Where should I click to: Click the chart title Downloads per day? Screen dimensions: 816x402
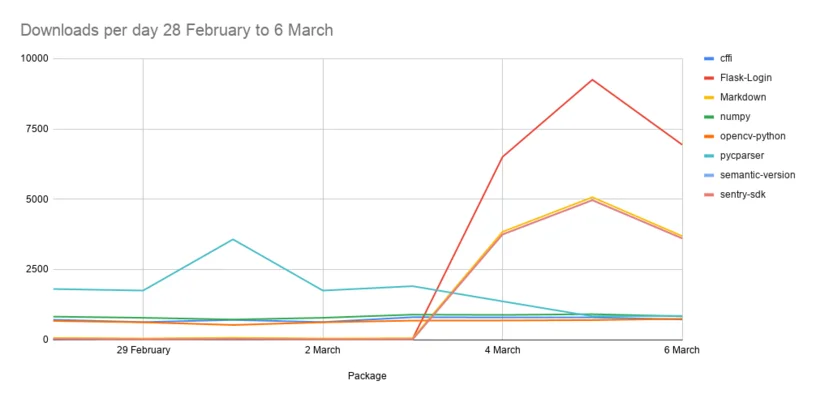[x=176, y=30]
